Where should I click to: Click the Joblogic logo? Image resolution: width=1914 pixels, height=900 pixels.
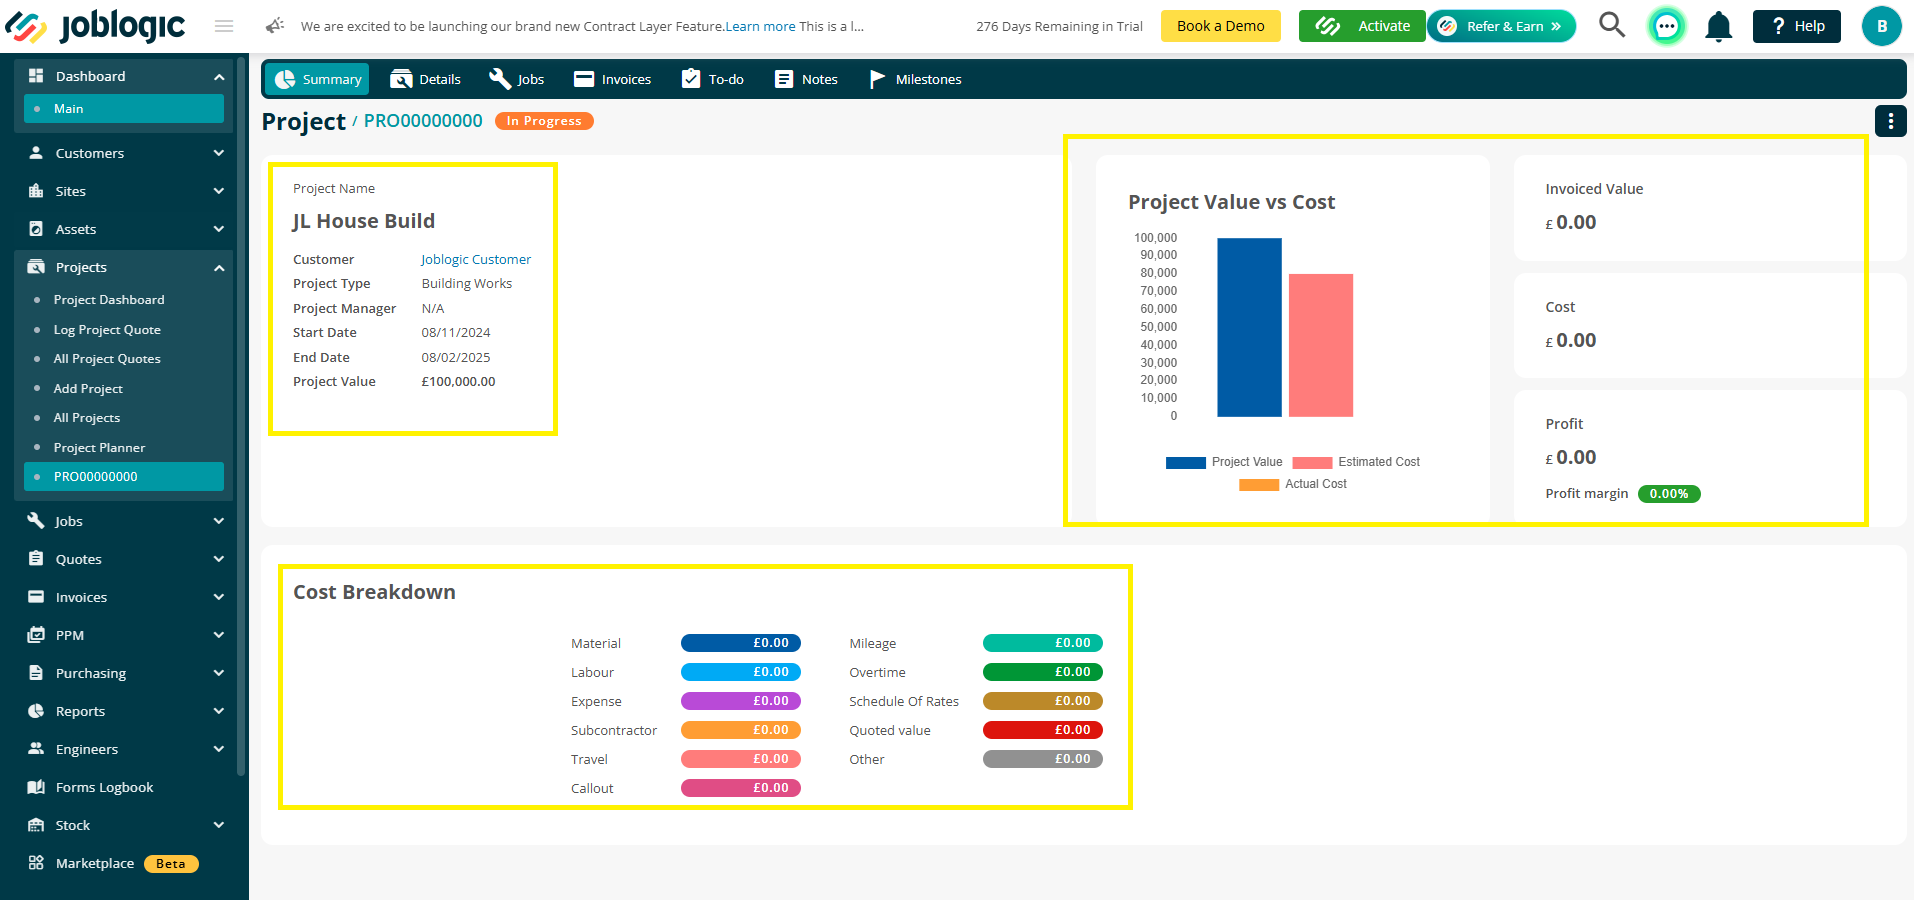pyautogui.click(x=96, y=26)
